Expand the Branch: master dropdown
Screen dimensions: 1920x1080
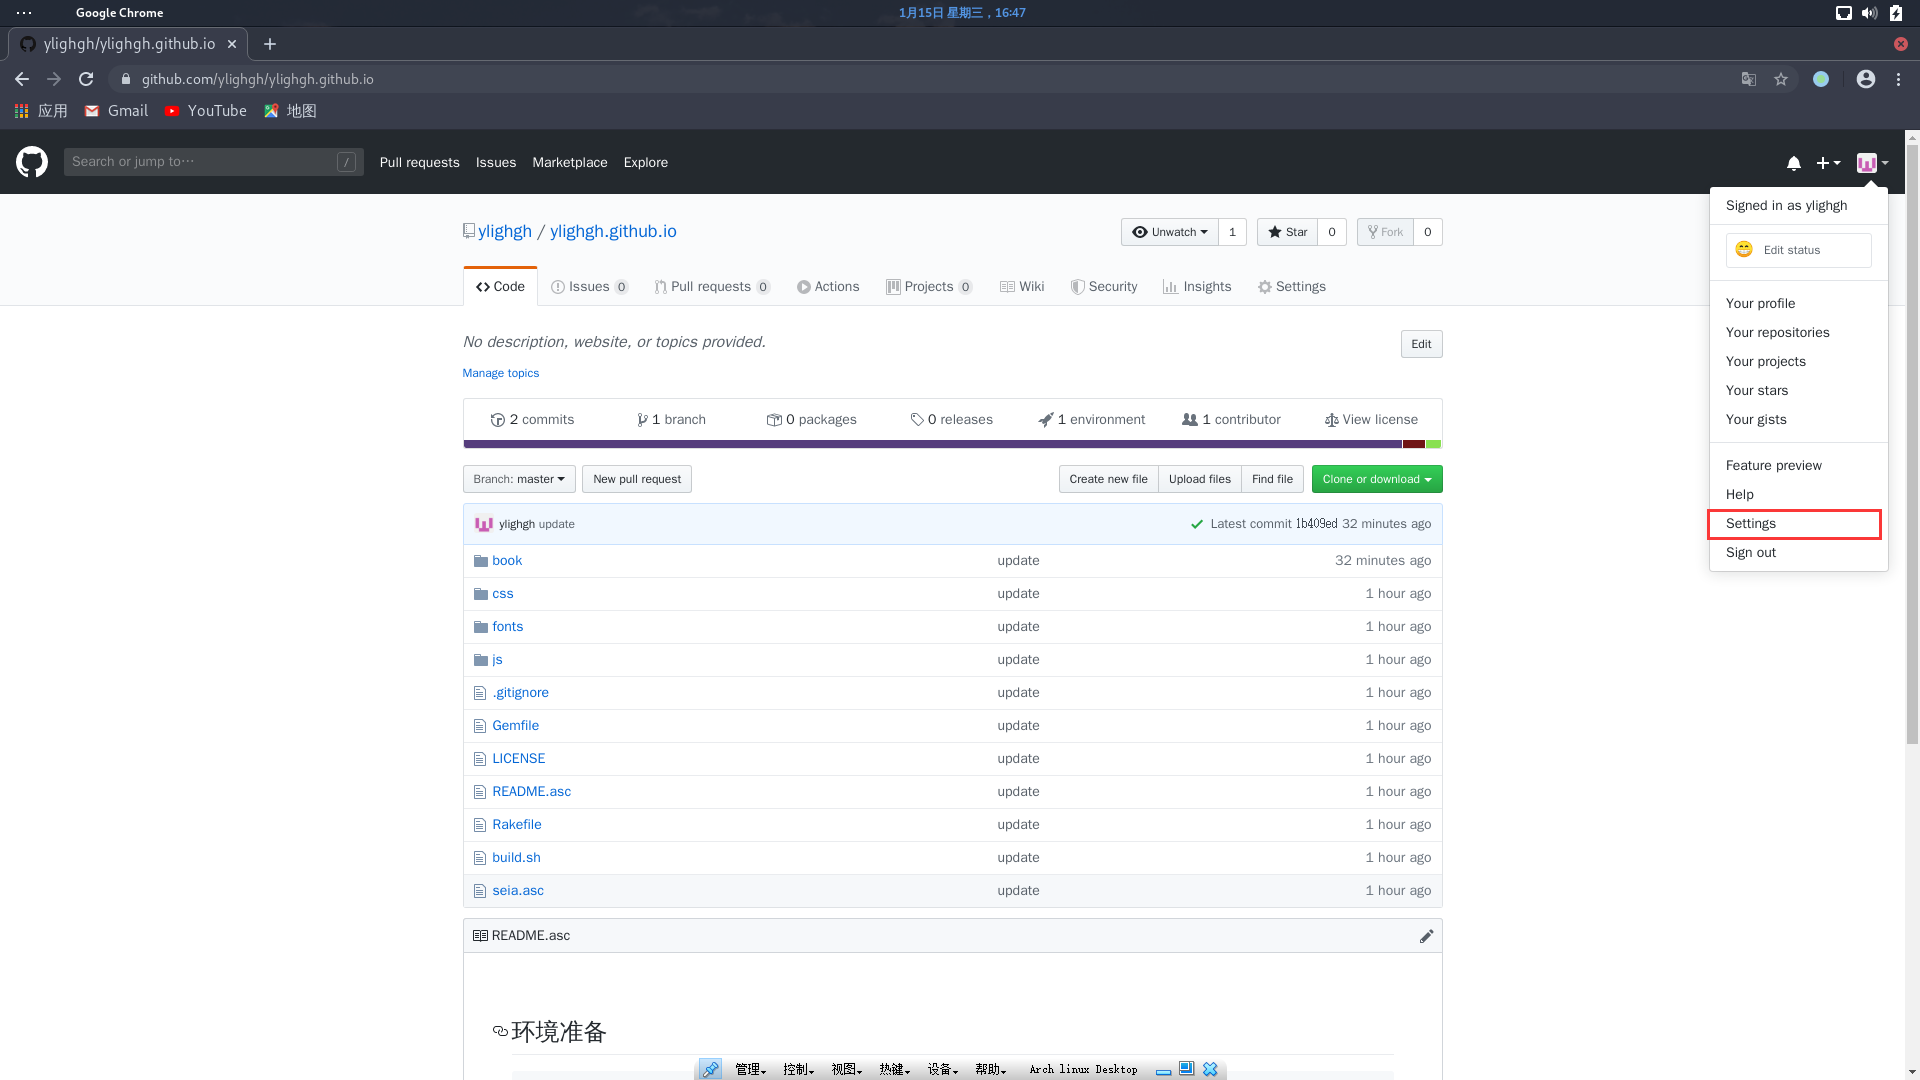[518, 479]
